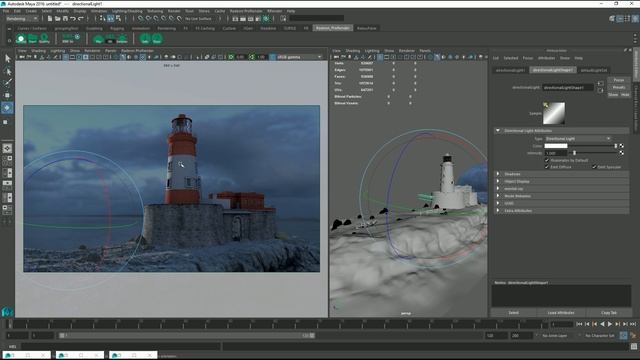Toggle Emit Diffuse checkbox
The height and width of the screenshot is (360, 640).
pos(547,167)
